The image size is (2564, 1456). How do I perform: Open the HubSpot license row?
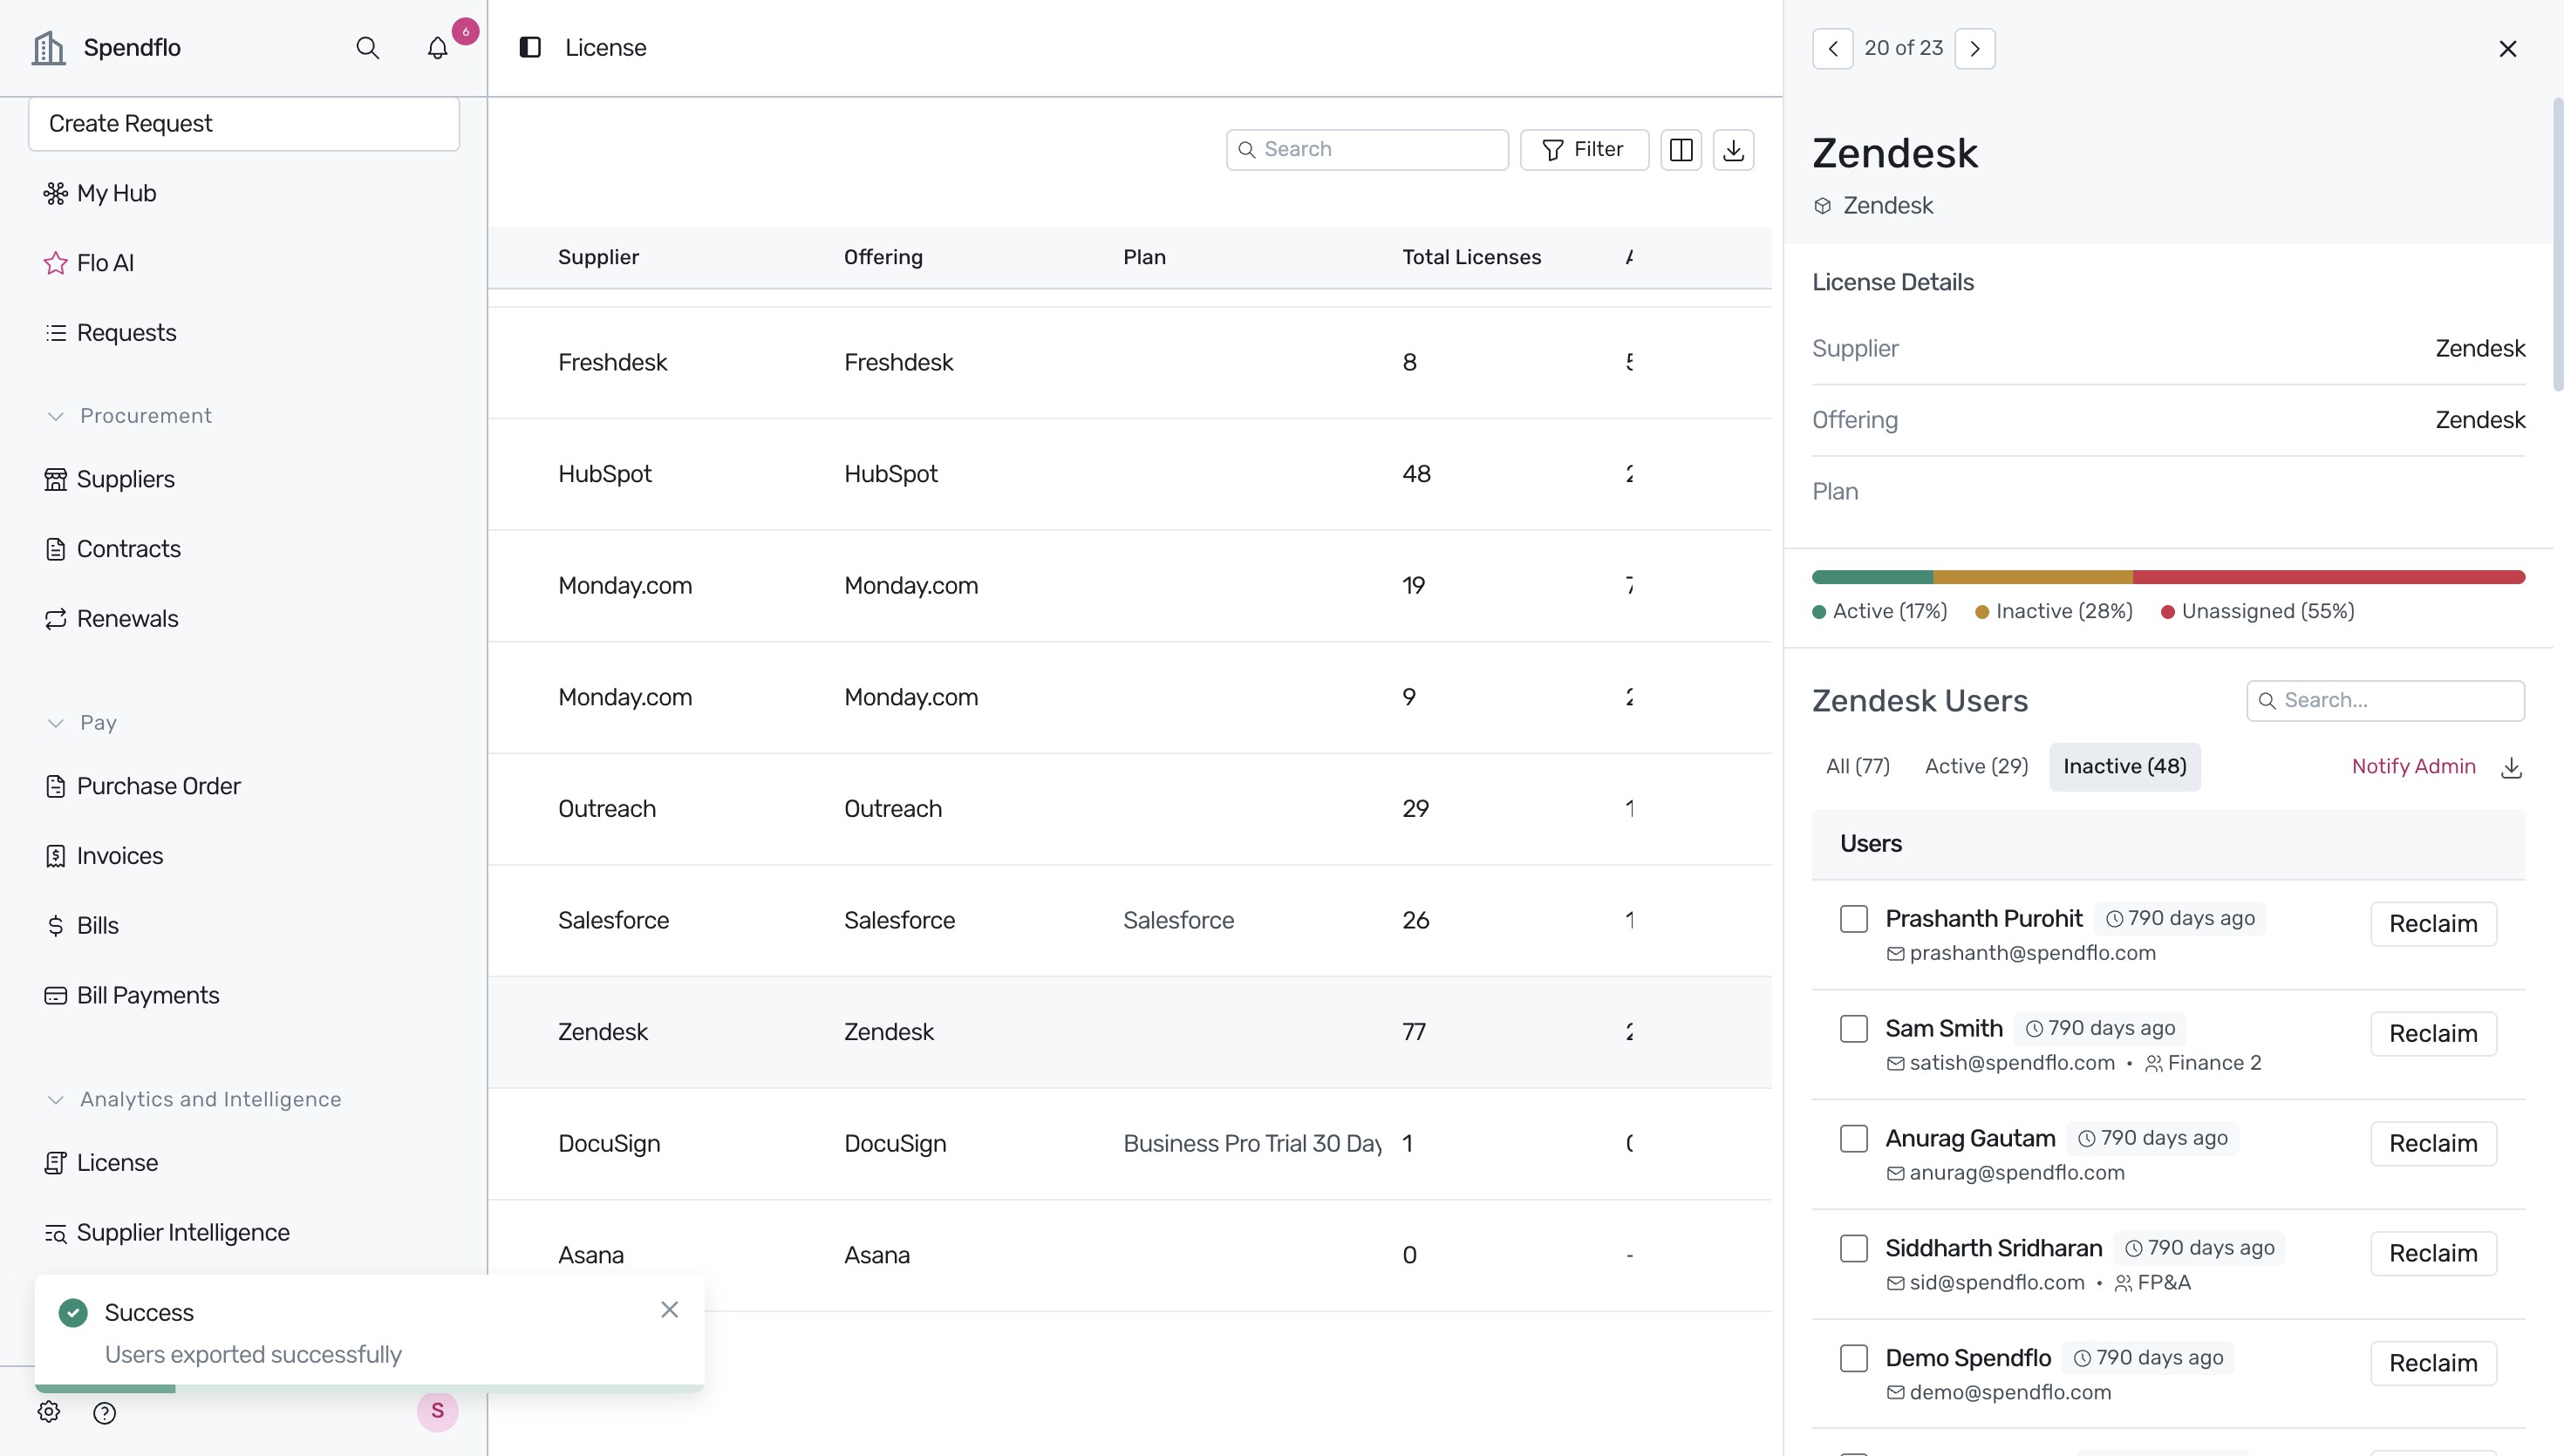1129,474
